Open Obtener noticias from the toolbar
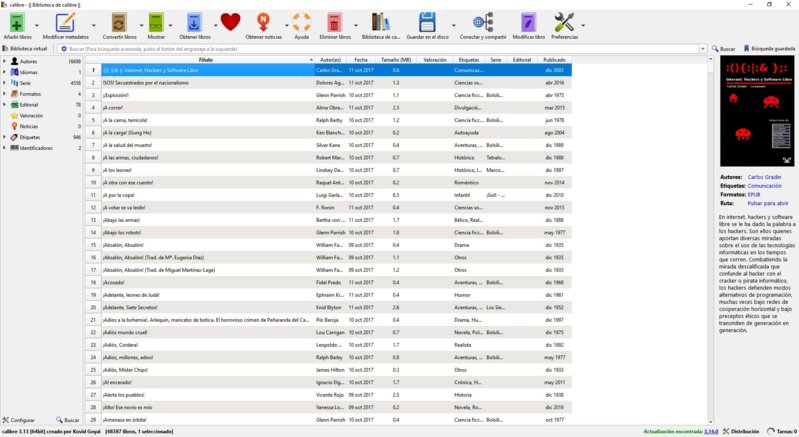Viewport: 799px width, 437px height. click(x=263, y=22)
